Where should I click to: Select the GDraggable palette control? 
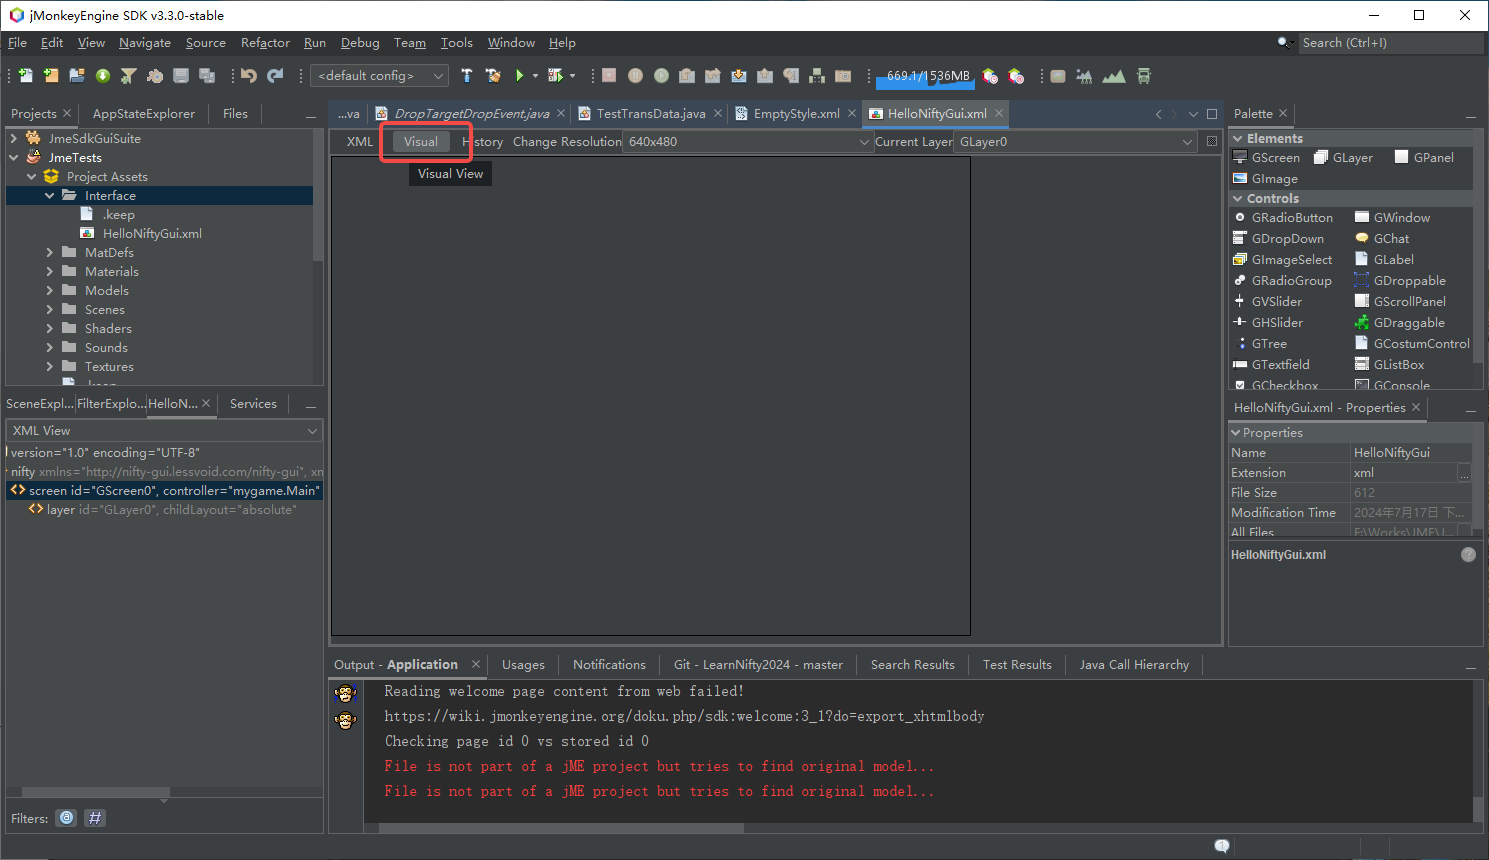pos(1400,323)
